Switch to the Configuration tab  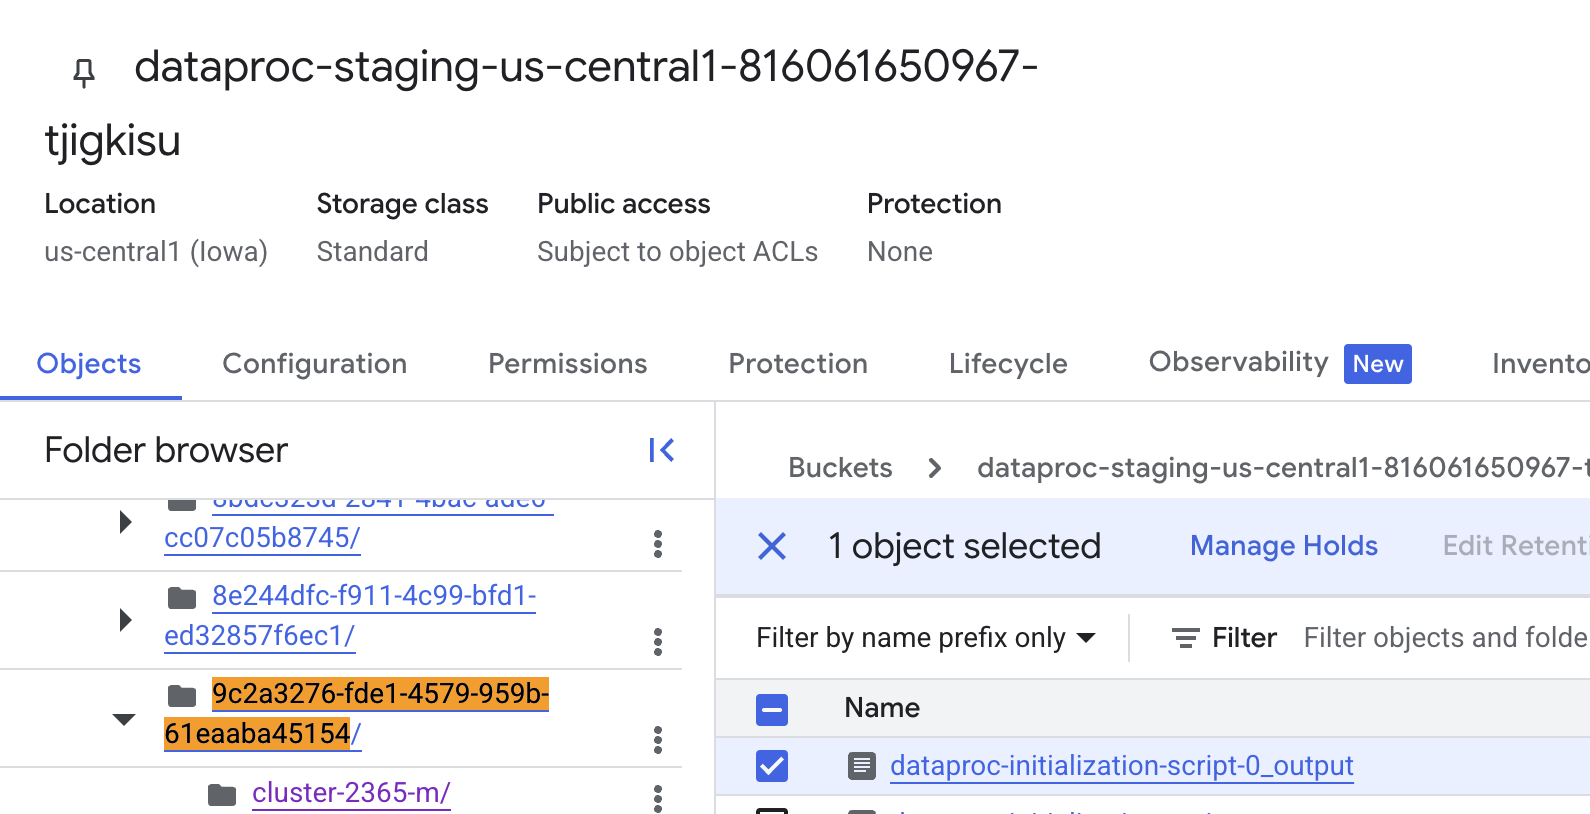[x=314, y=364]
